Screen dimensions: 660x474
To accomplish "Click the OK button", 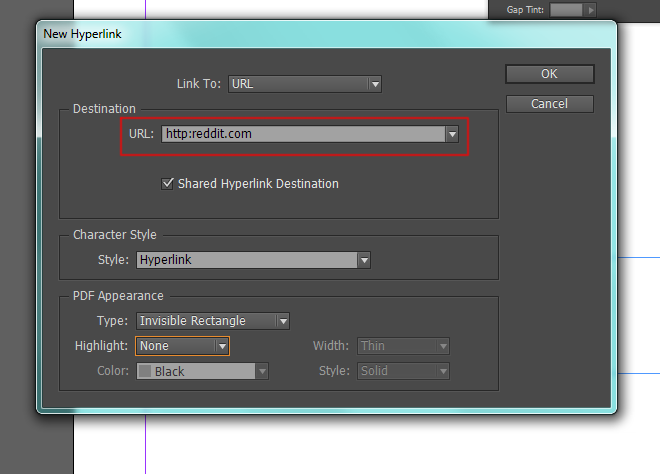I will (x=550, y=74).
